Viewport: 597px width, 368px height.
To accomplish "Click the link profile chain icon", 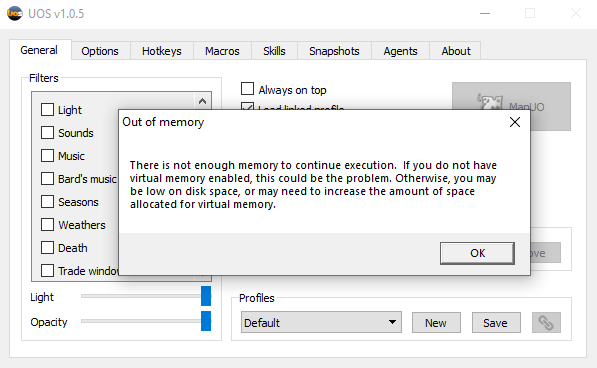I will (546, 323).
